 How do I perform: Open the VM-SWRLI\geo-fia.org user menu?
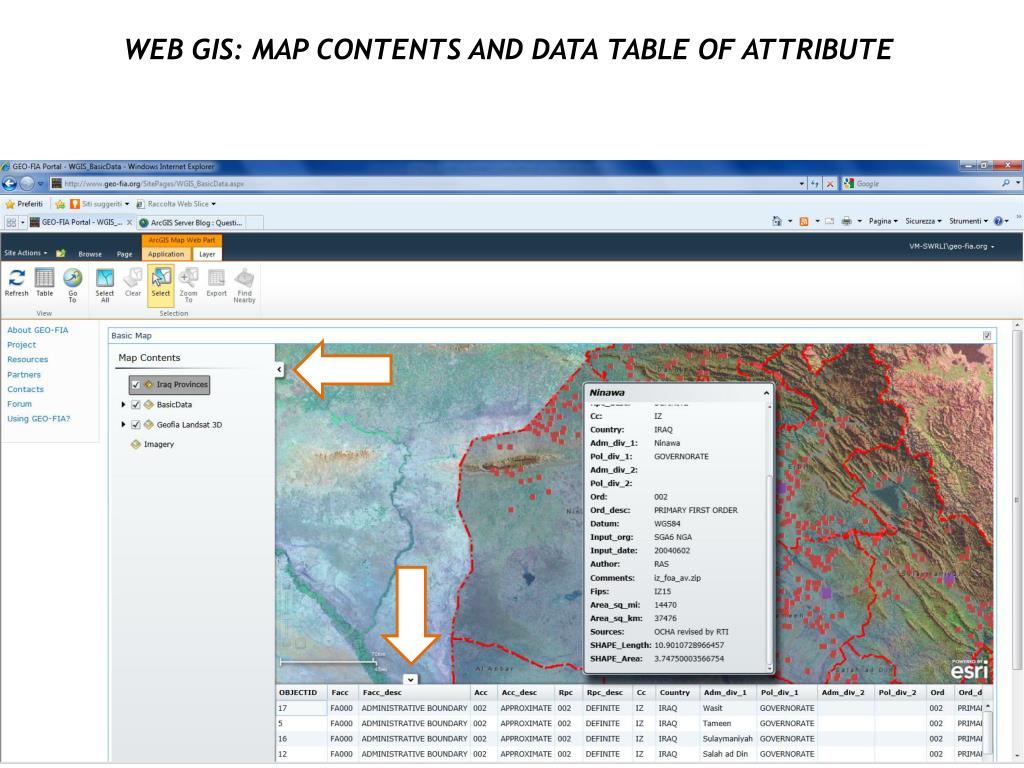pyautogui.click(x=952, y=247)
